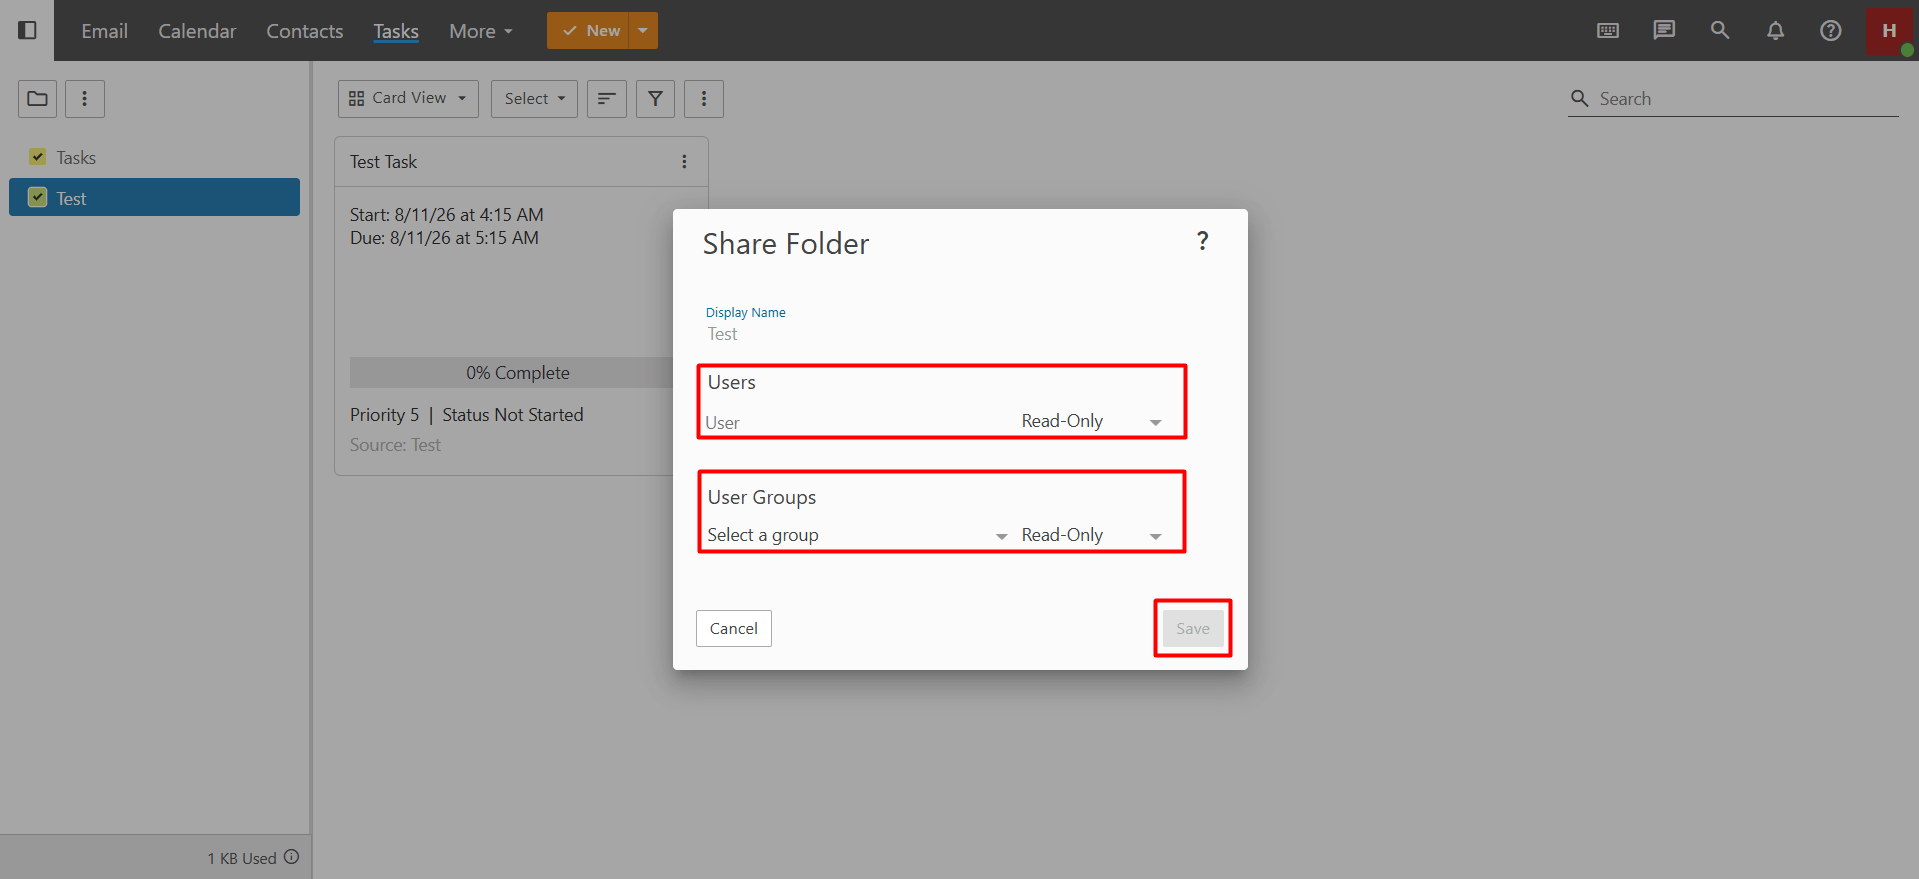
Task: Toggle the Tasks folder checkbox
Action: 38,157
